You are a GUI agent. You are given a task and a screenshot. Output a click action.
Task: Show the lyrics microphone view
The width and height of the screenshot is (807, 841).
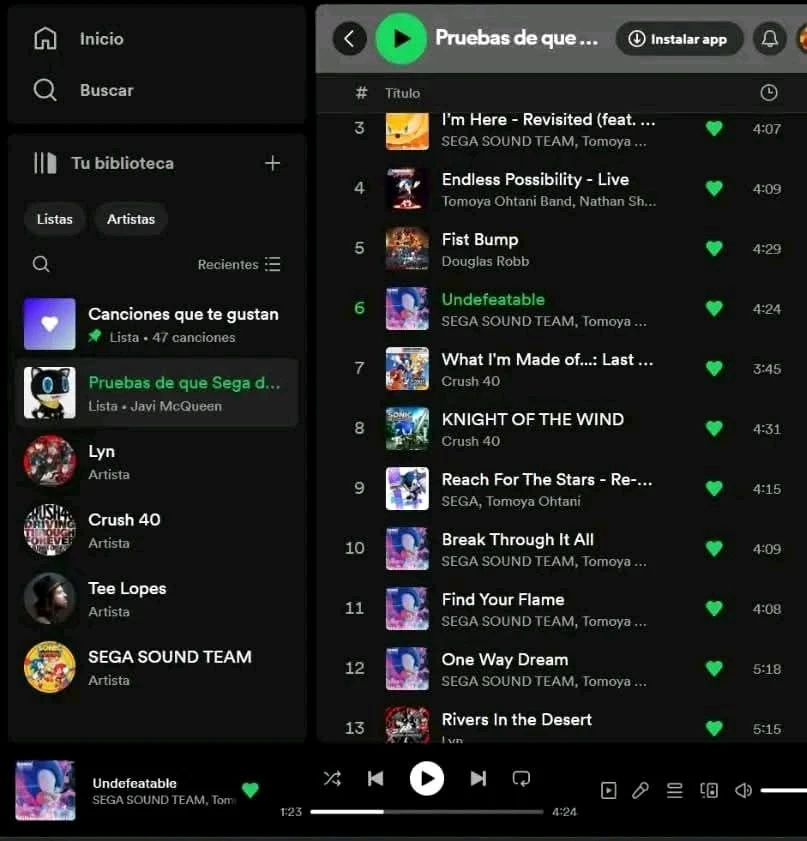pos(641,790)
